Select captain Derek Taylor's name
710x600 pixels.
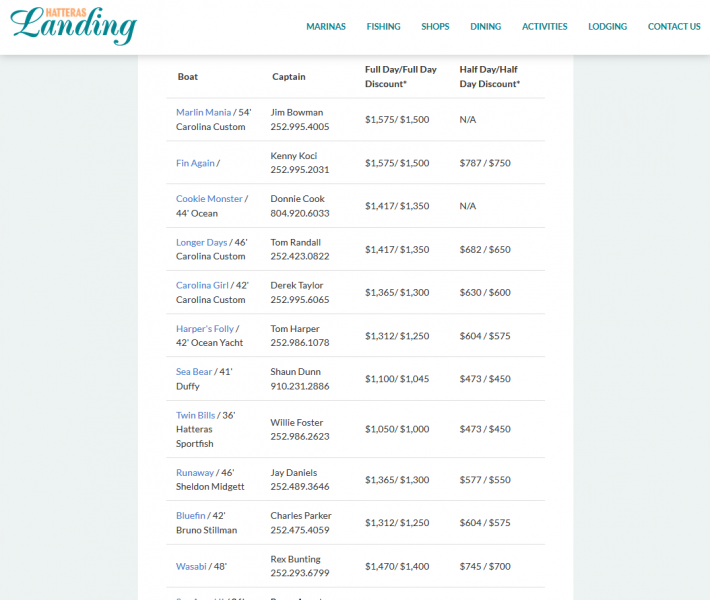click(x=297, y=285)
